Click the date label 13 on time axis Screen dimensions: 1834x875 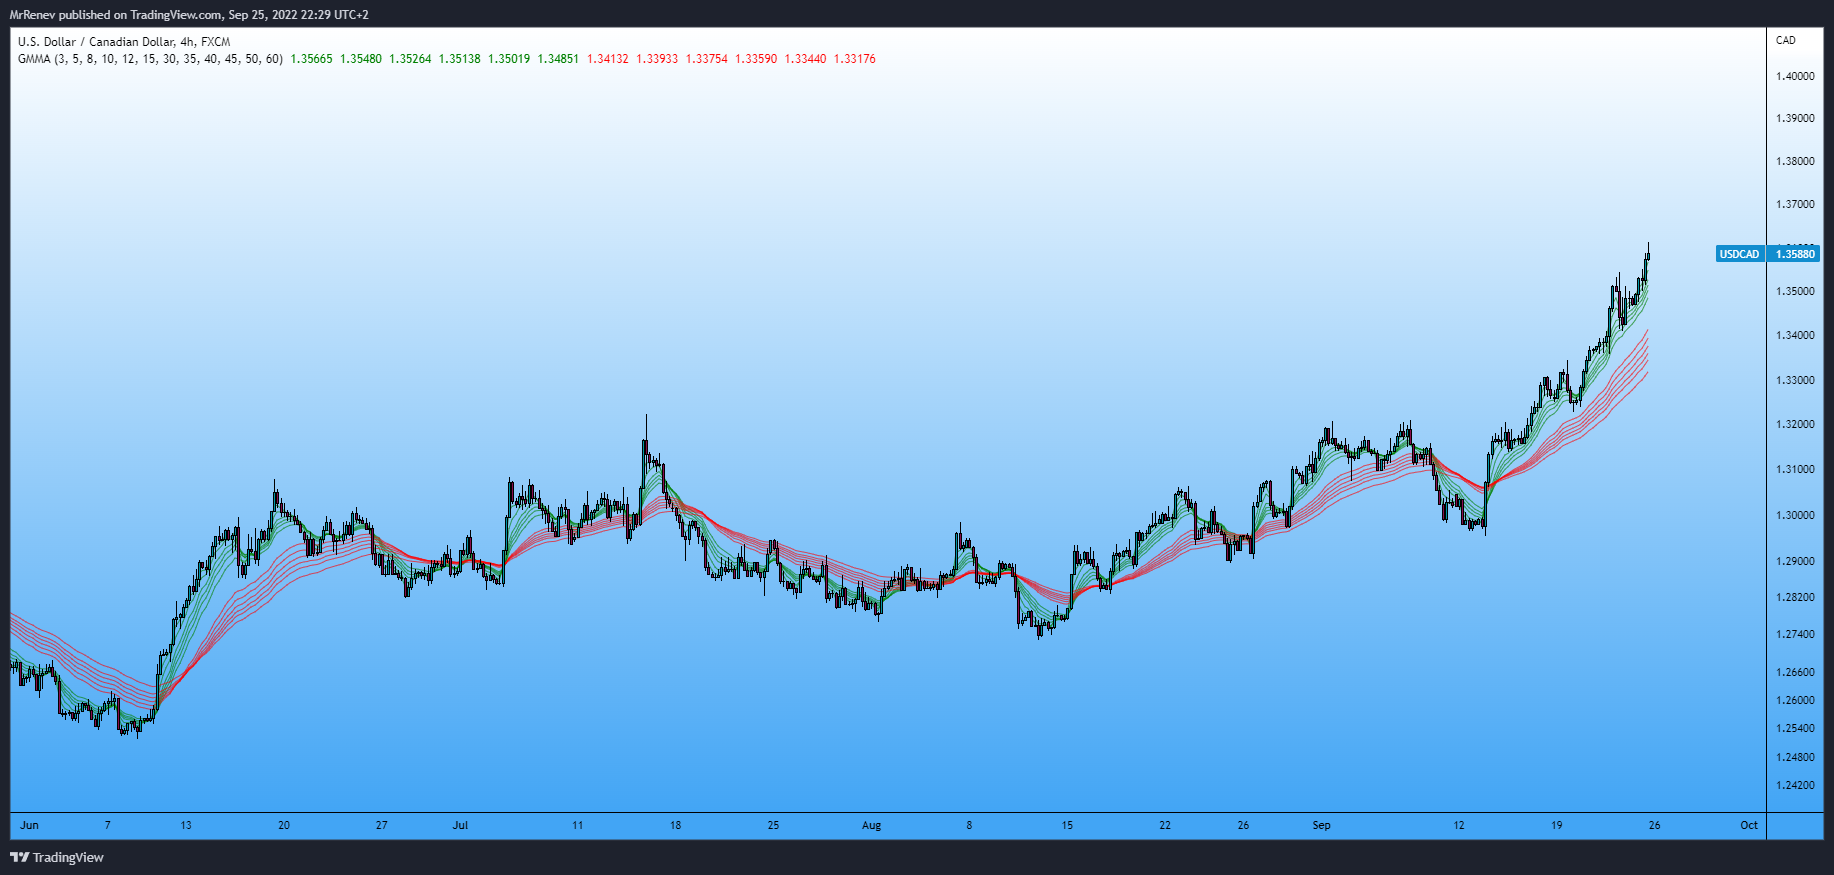[x=186, y=825]
